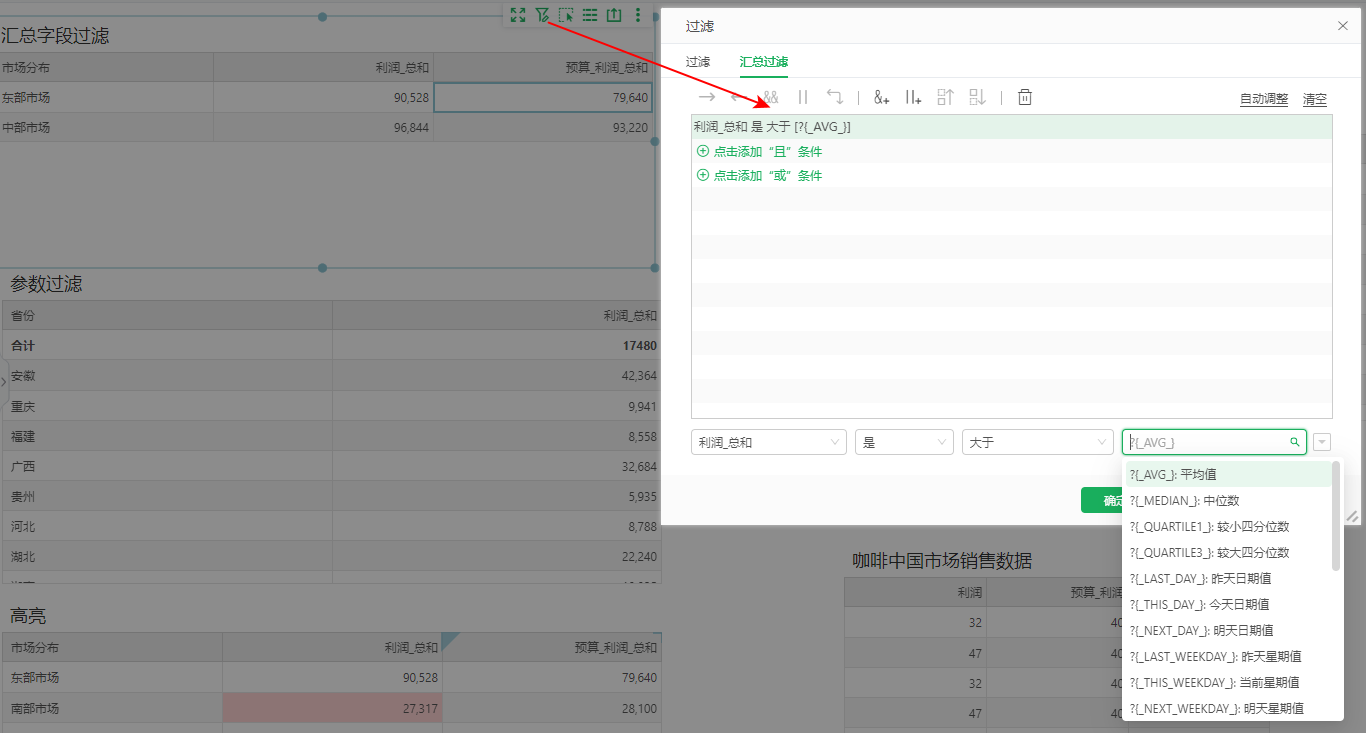This screenshot has width=1366, height=733.
Task: Select ?{_NEXT_DAY_}: 明天日期值 option
Action: tap(1228, 630)
